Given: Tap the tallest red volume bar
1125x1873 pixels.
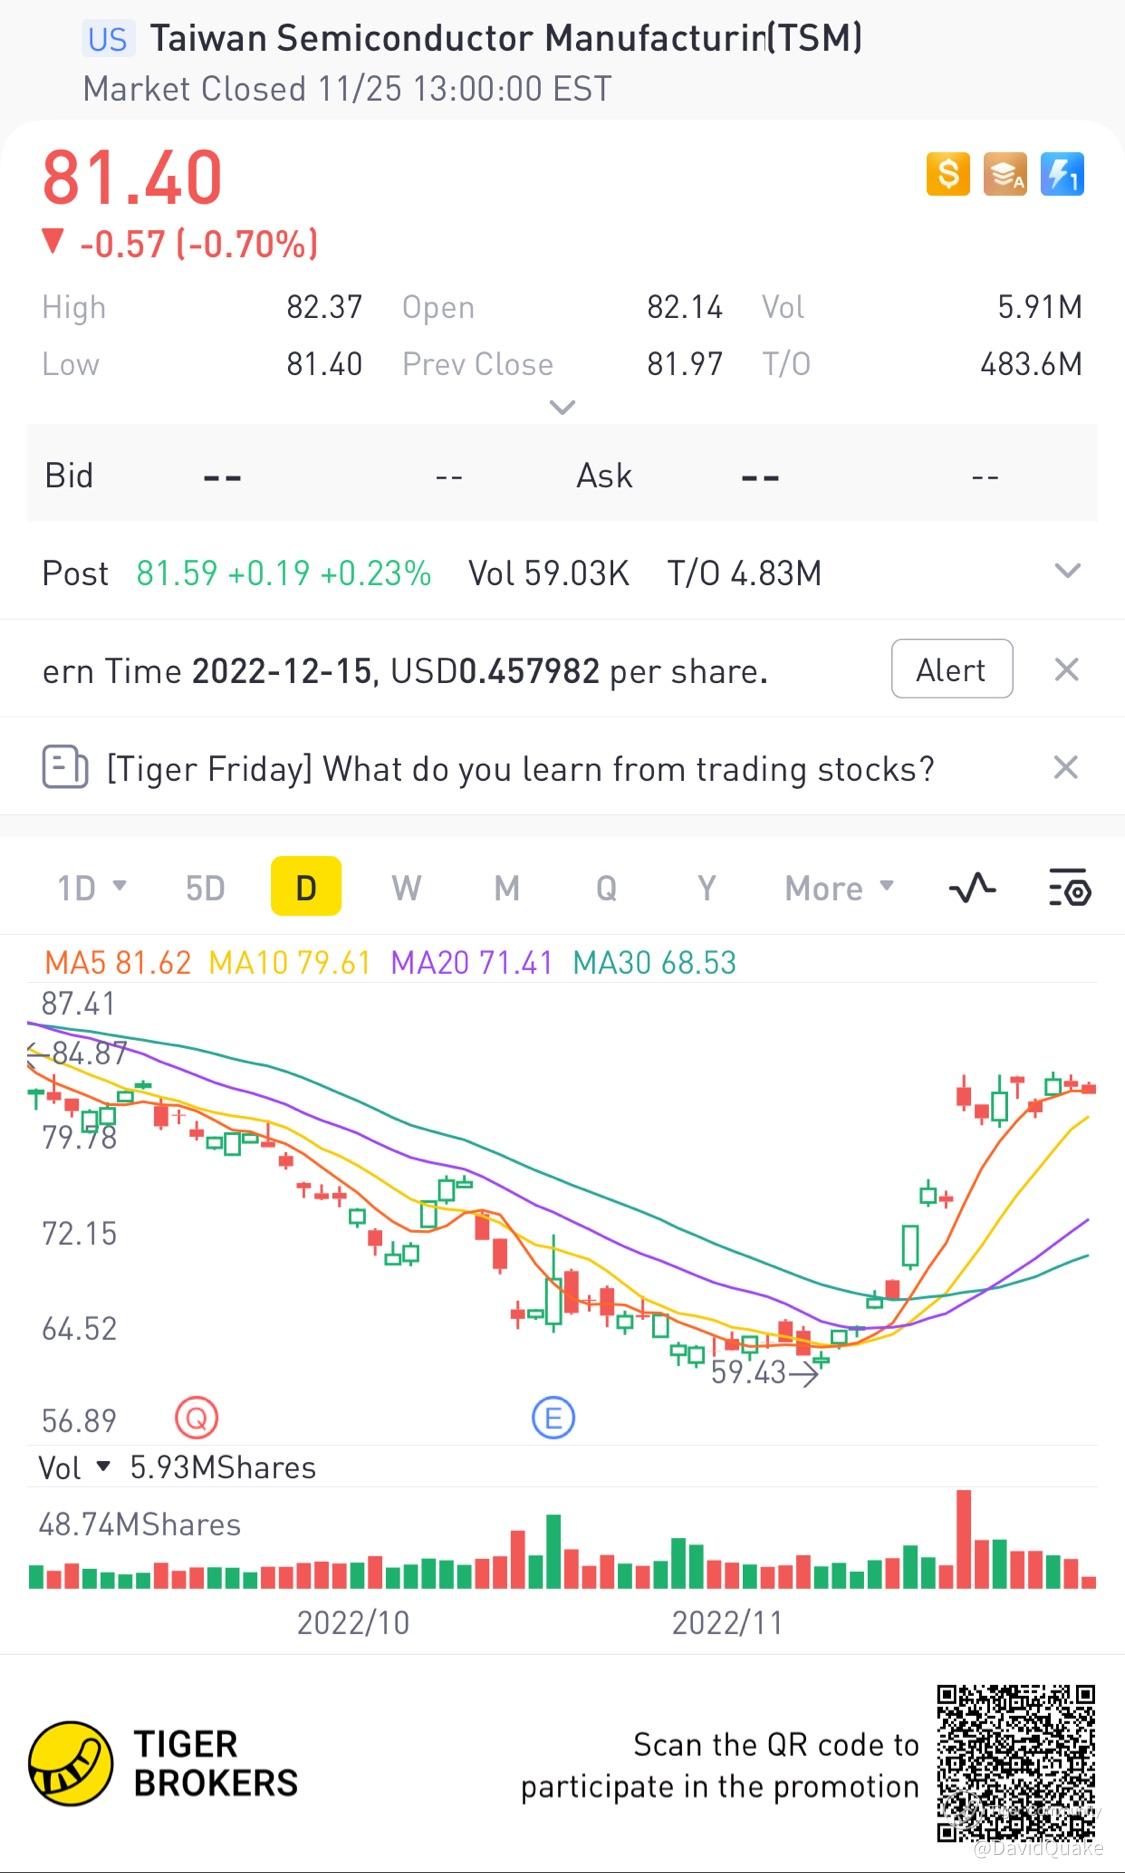Looking at the screenshot, I should 964,1539.
